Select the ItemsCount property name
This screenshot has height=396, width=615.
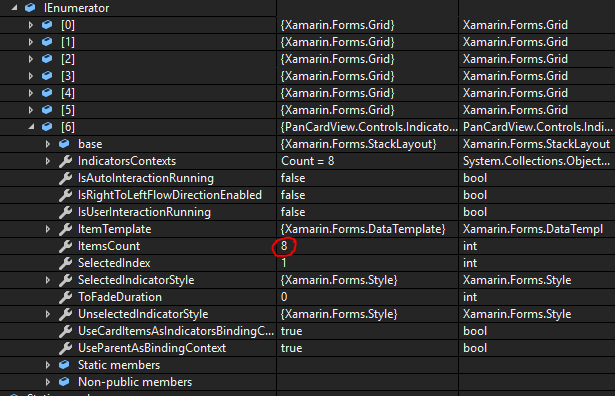click(x=109, y=246)
